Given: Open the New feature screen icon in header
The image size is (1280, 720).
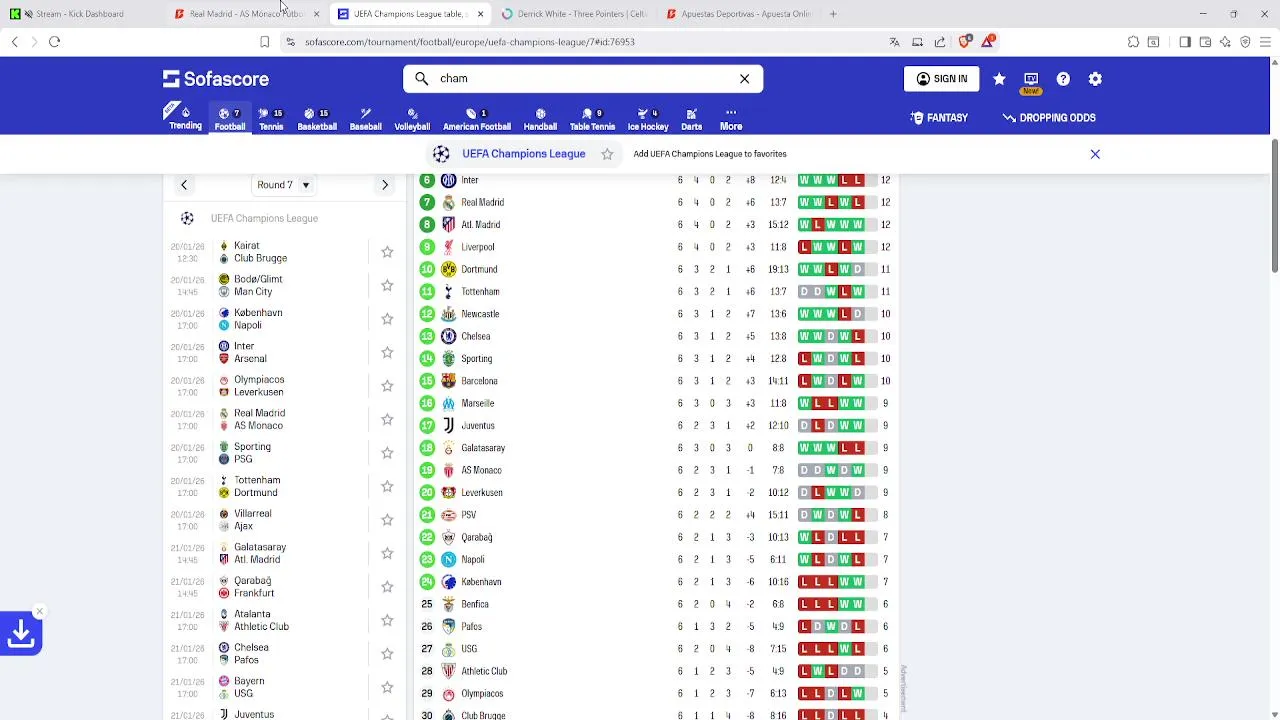Looking at the screenshot, I should [x=1031, y=81].
